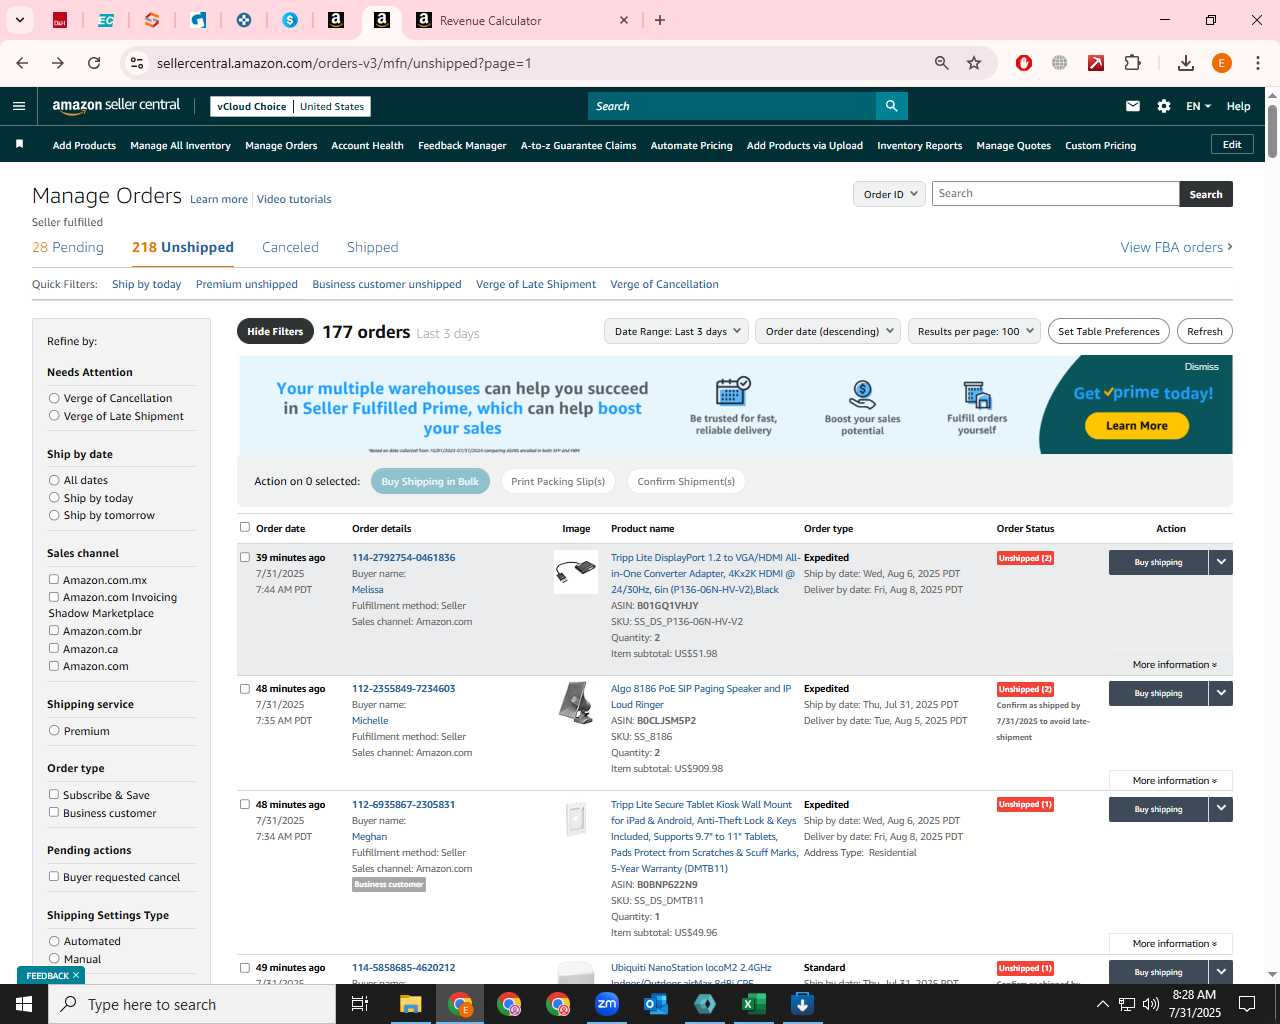Screen dimensions: 1280x1024
Task: Open Manage All Inventory in the nav bar
Action: (180, 145)
